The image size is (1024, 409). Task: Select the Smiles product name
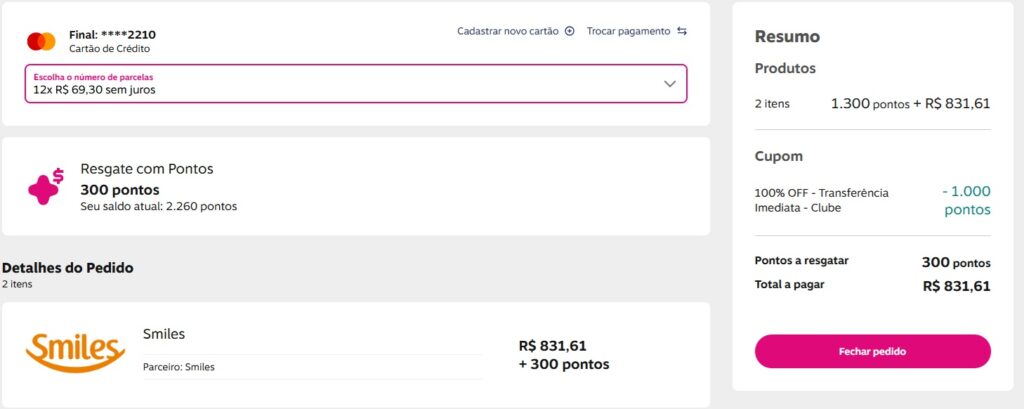164,334
